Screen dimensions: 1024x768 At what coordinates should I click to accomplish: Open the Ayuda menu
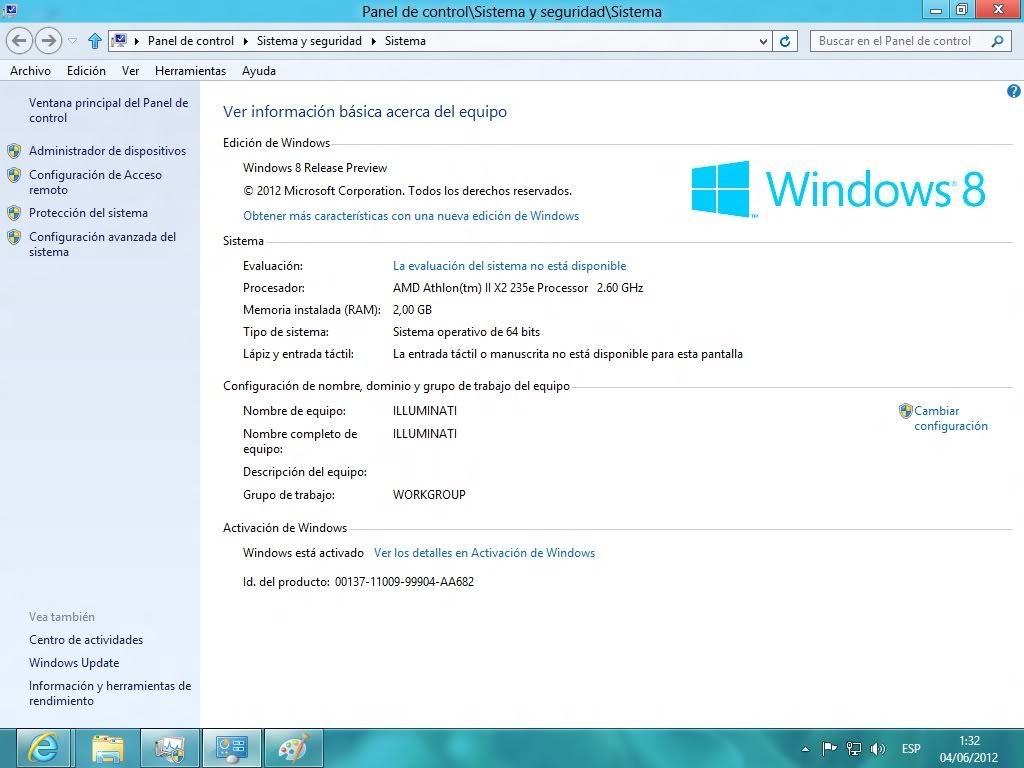[259, 71]
